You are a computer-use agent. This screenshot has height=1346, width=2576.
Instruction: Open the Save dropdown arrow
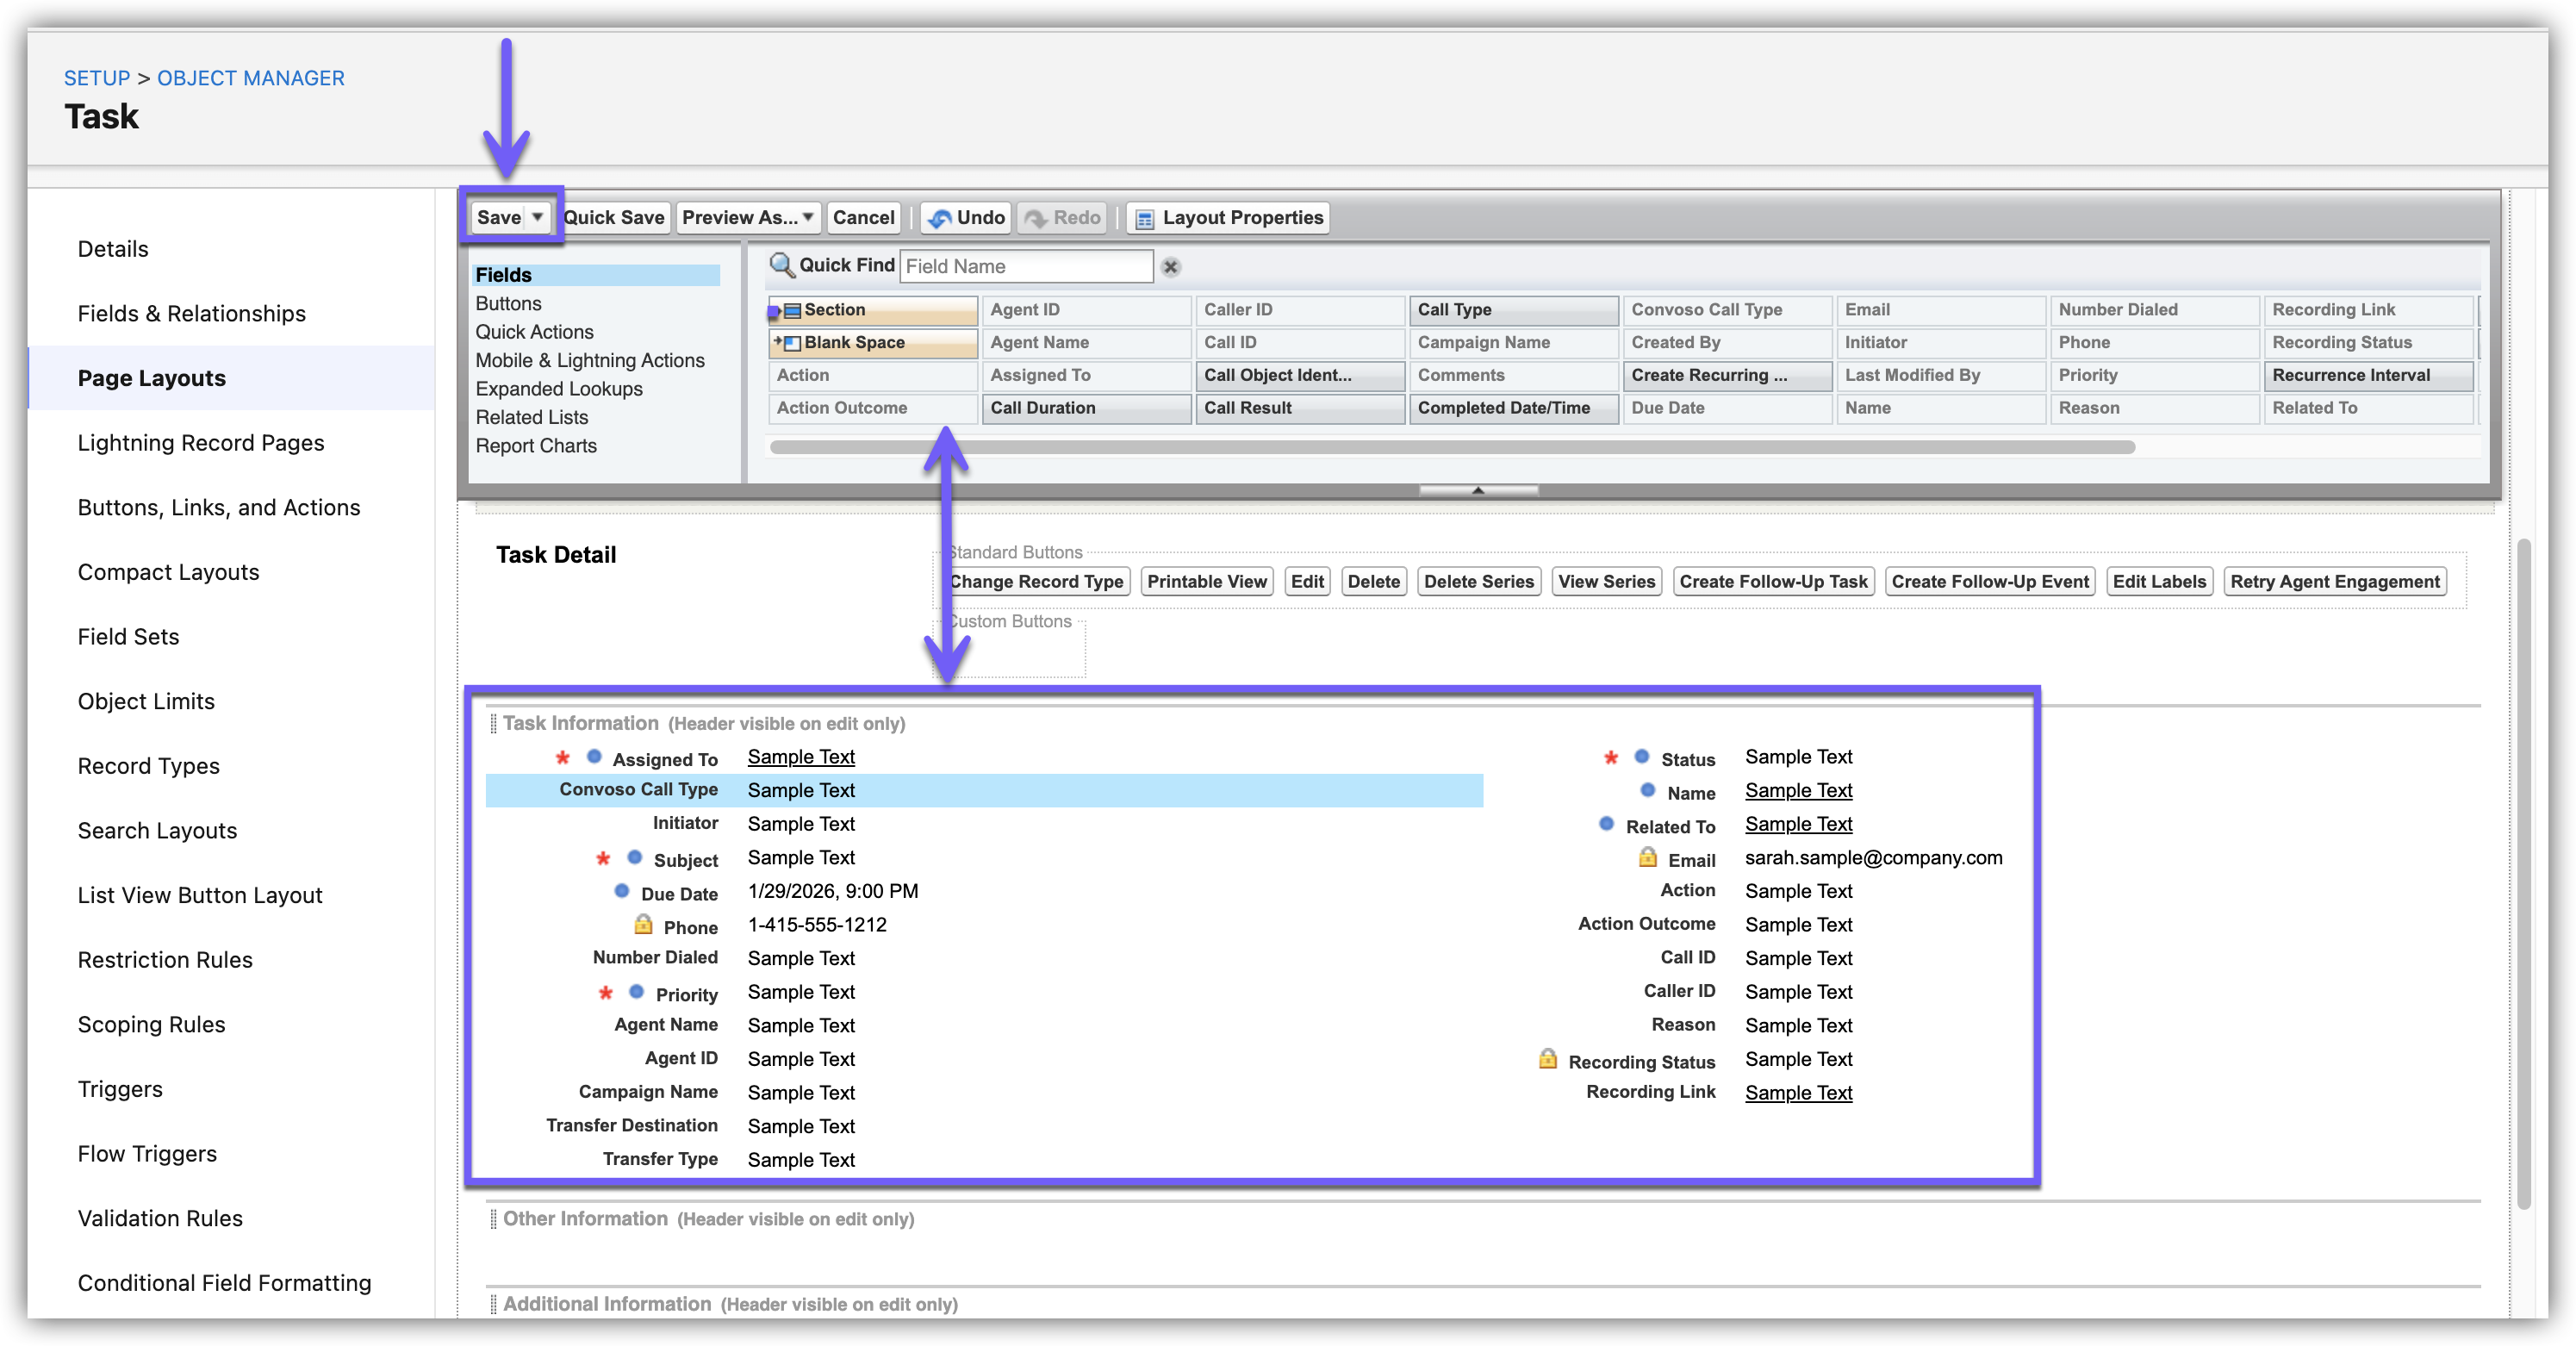coord(537,217)
